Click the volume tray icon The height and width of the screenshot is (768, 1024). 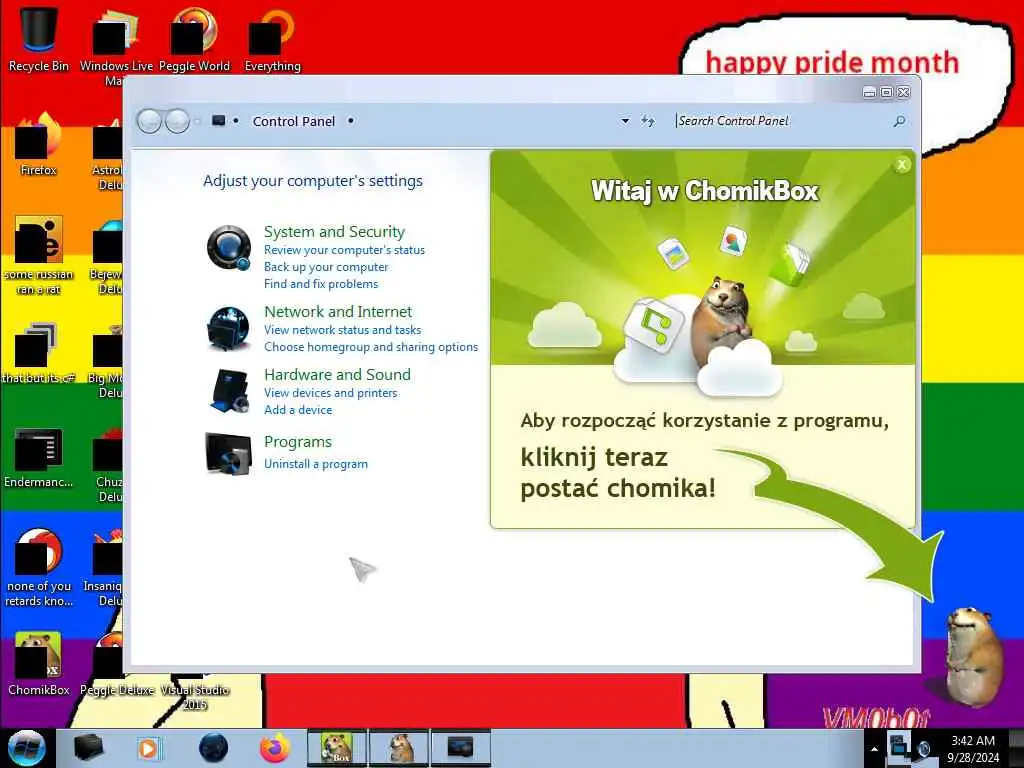click(924, 749)
